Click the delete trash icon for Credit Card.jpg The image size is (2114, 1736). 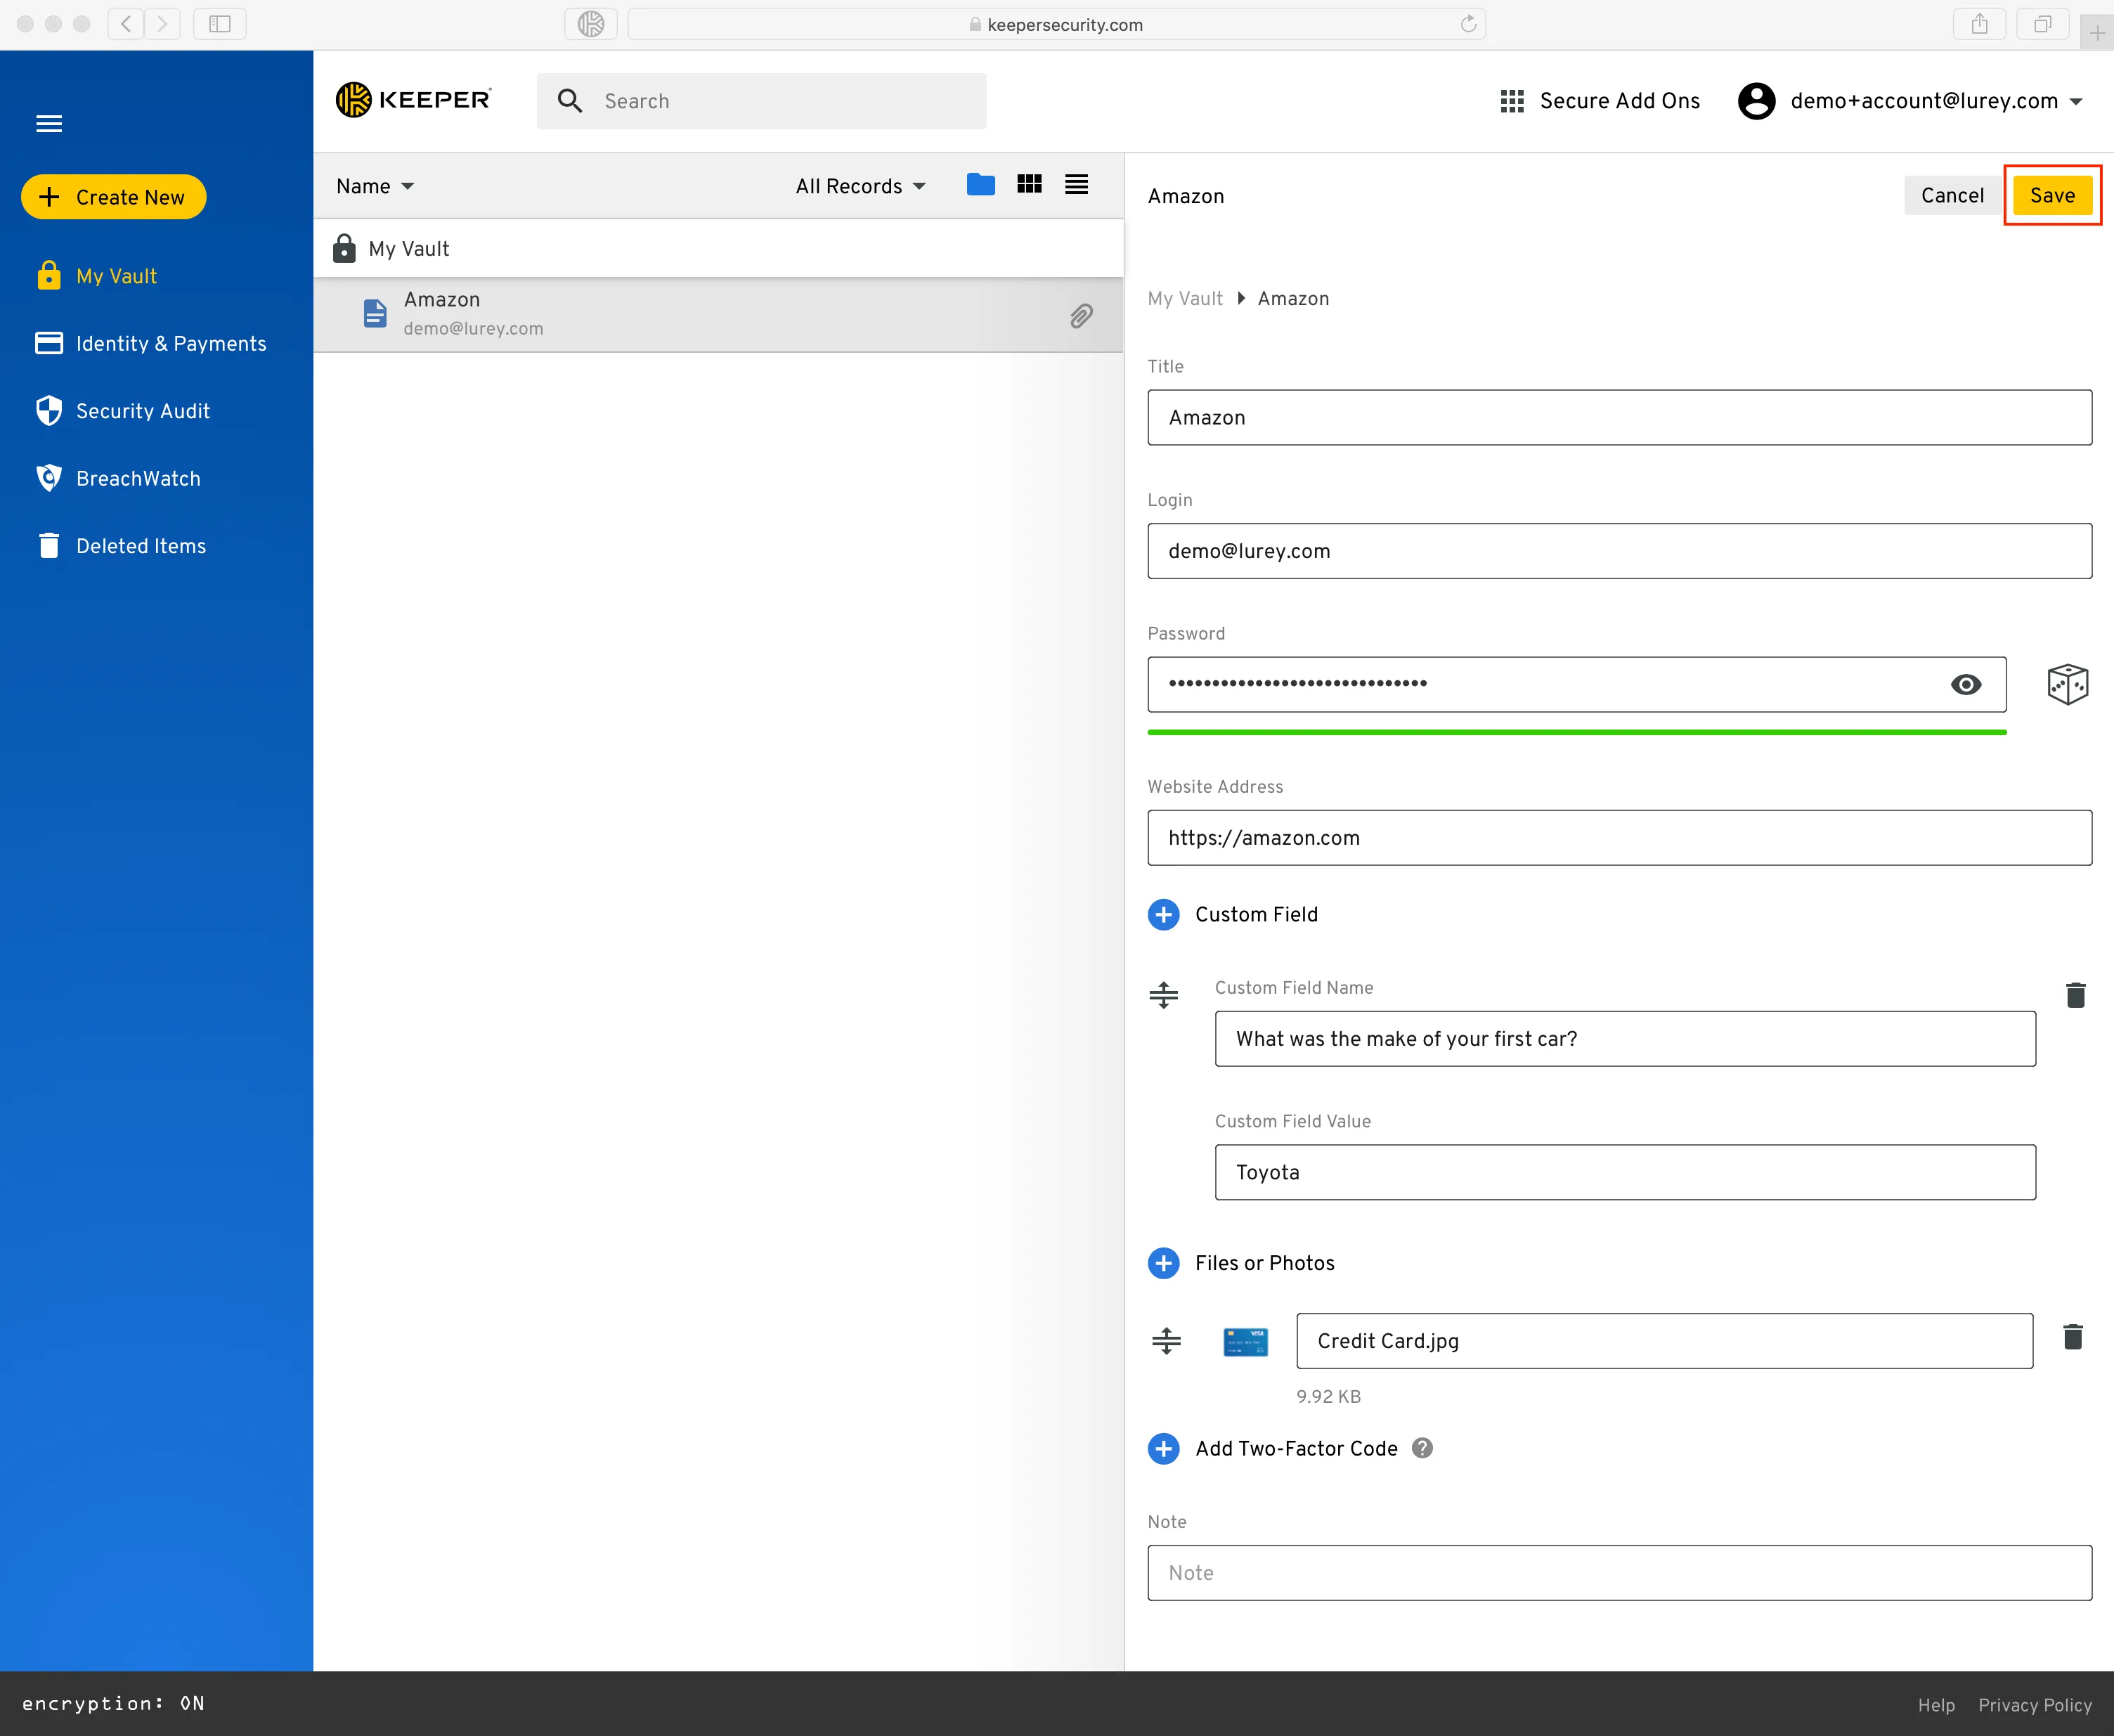point(2074,1341)
